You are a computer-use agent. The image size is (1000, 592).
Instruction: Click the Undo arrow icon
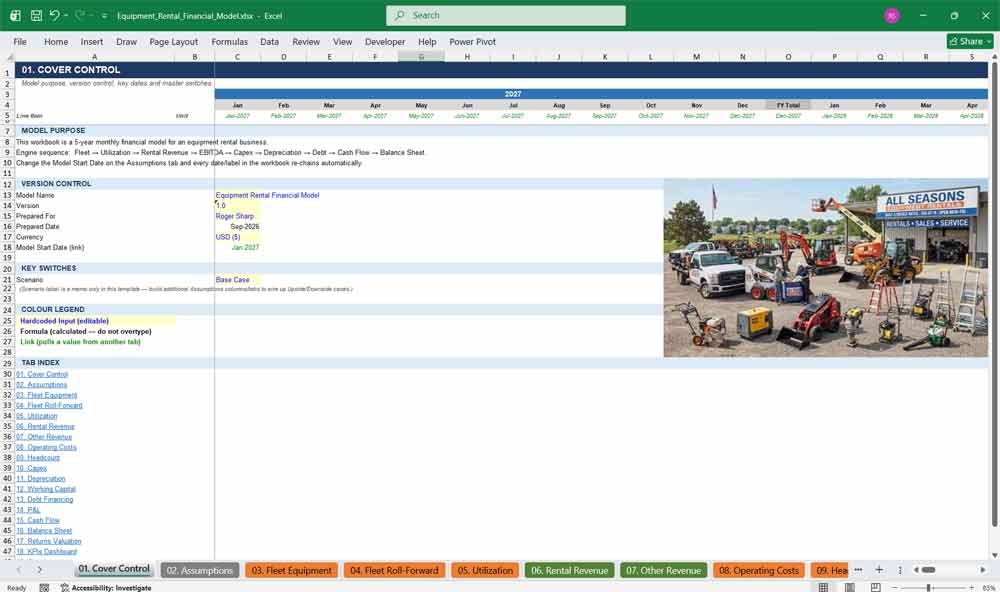click(x=54, y=15)
